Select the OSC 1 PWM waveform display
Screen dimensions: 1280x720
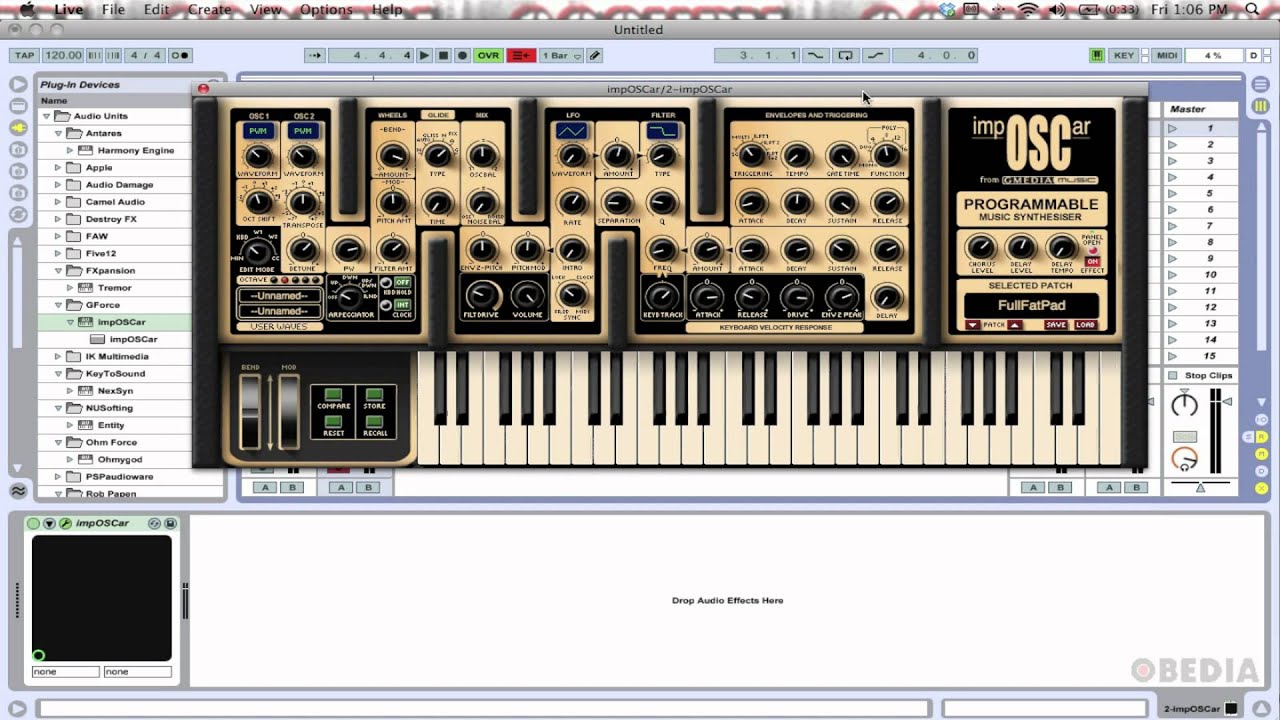tap(258, 131)
